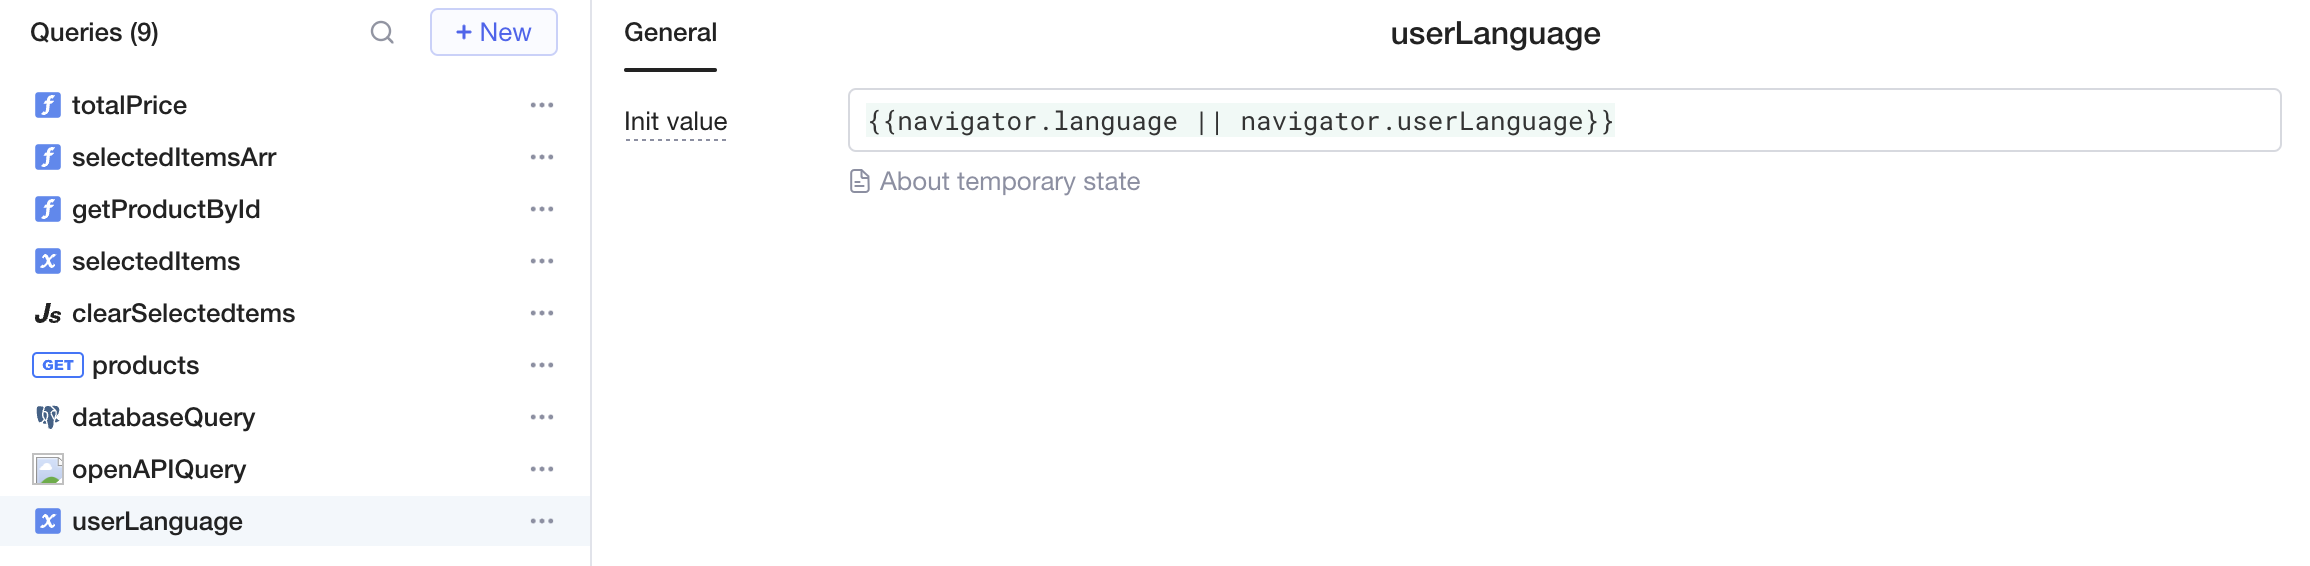Click the userLanguage title to rename it

point(1495,33)
